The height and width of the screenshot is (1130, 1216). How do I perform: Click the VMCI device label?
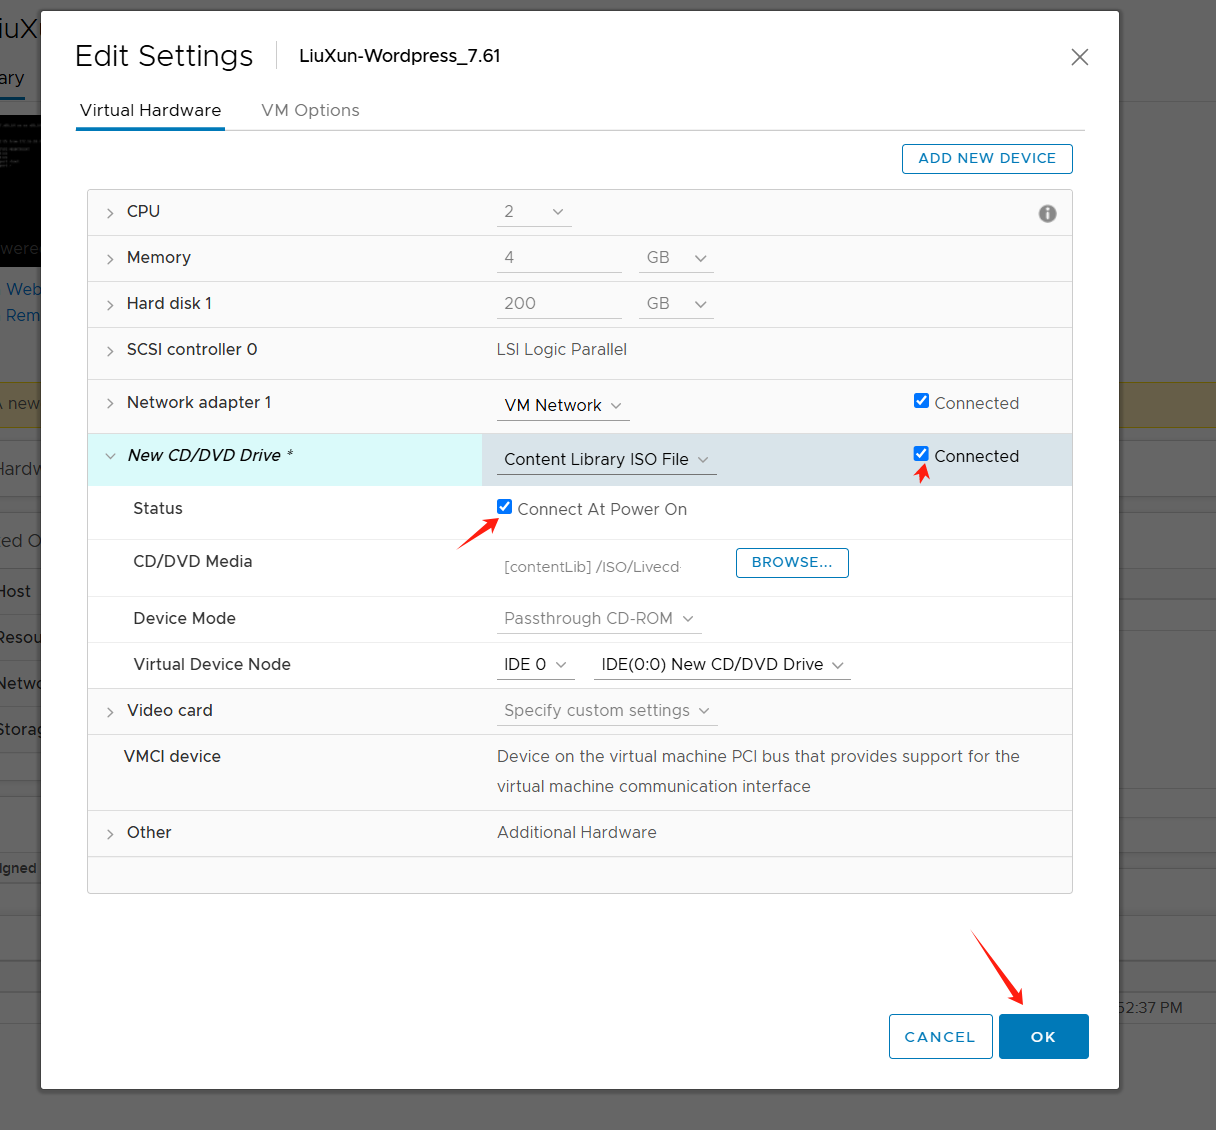click(x=172, y=756)
